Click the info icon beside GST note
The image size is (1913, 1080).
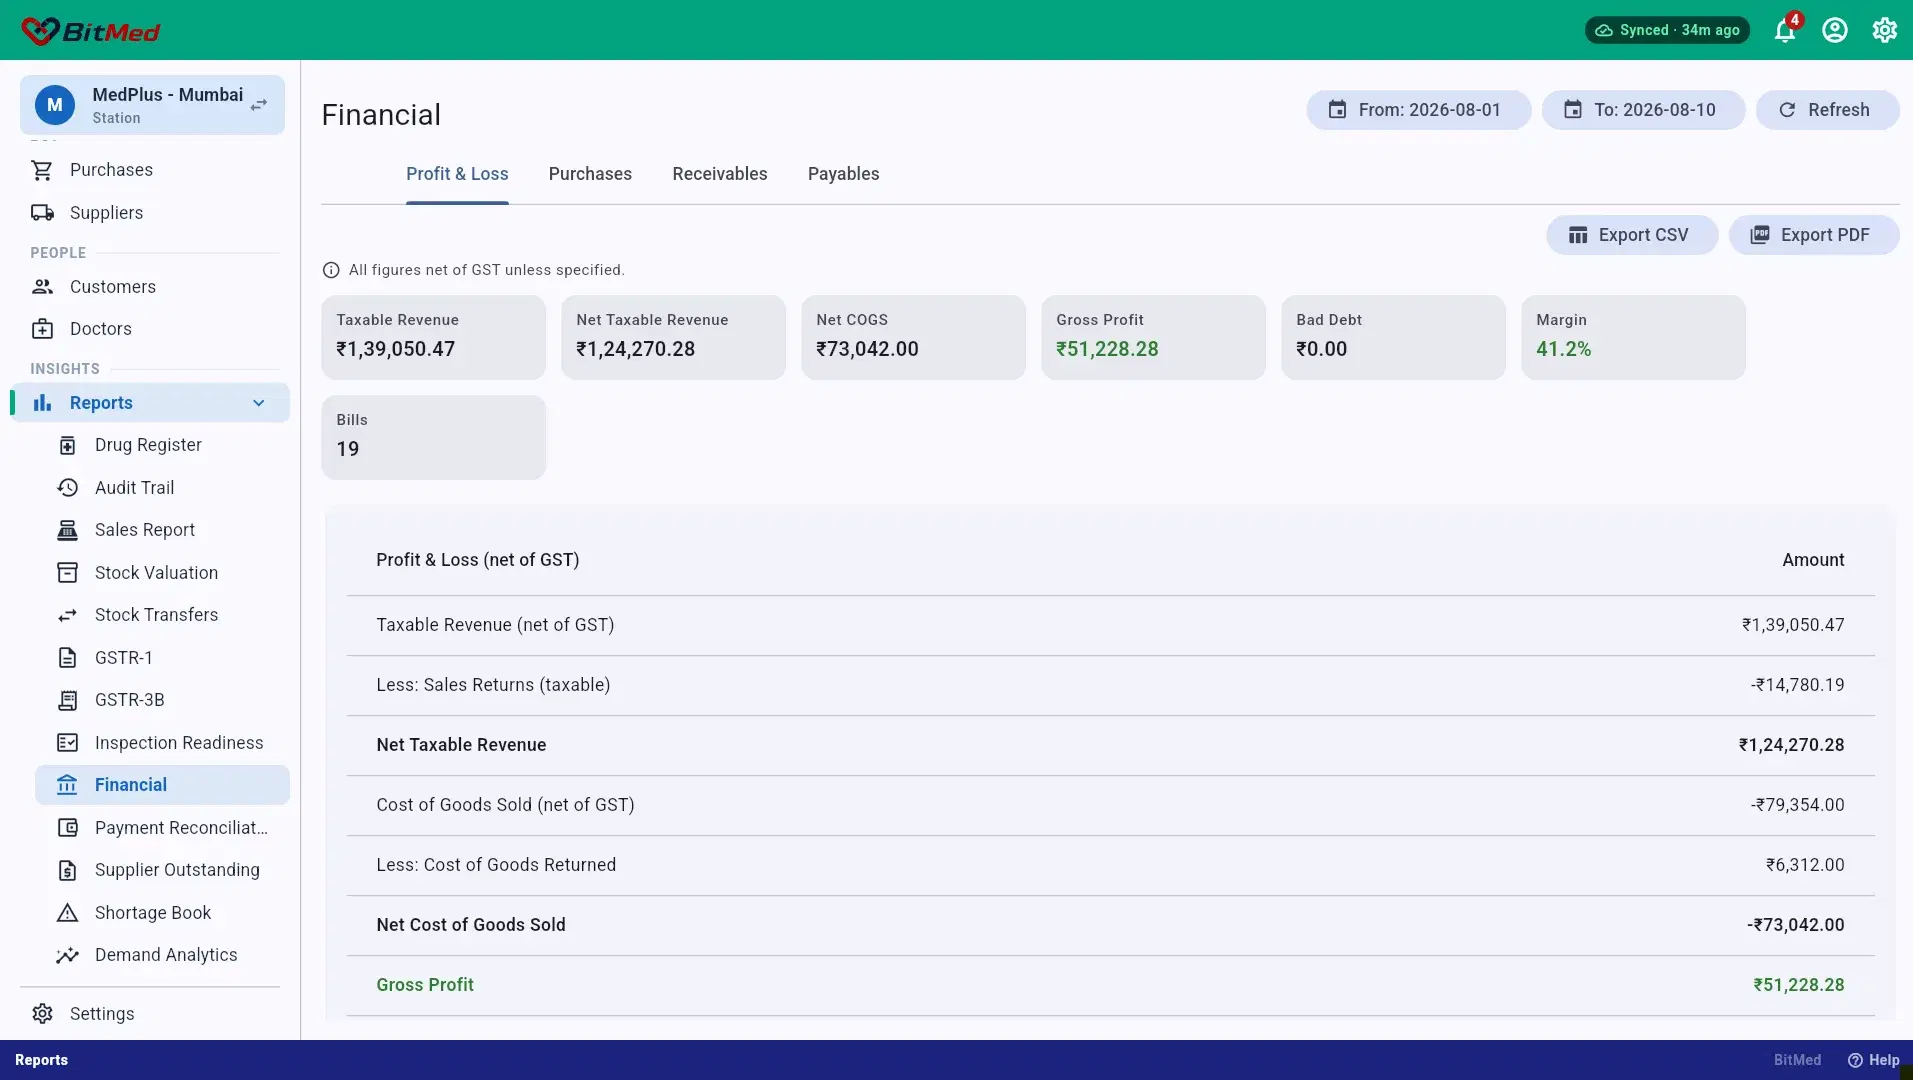331,270
